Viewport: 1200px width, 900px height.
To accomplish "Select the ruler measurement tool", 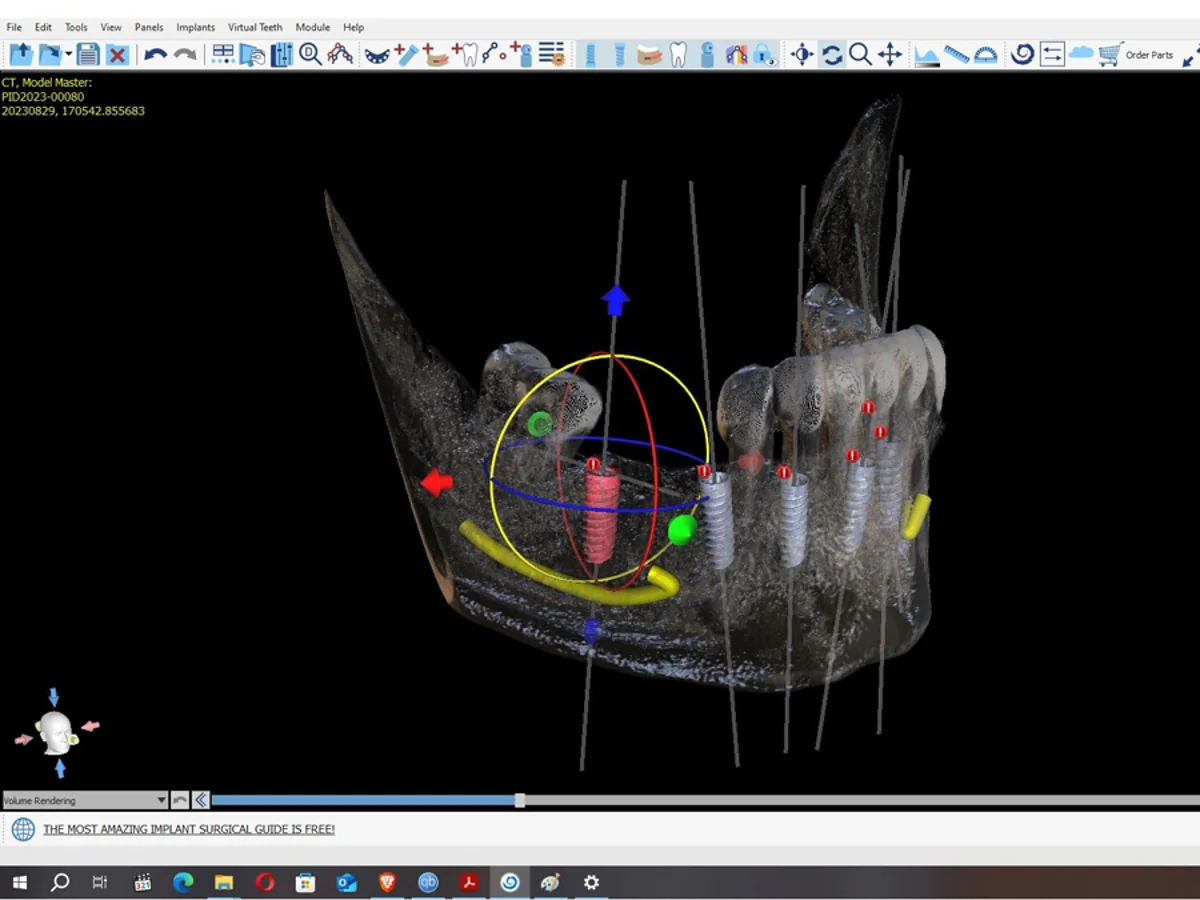I will click(956, 54).
